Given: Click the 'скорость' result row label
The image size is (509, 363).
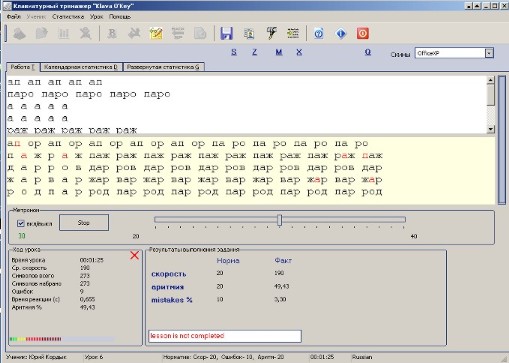Looking at the screenshot, I should point(169,274).
